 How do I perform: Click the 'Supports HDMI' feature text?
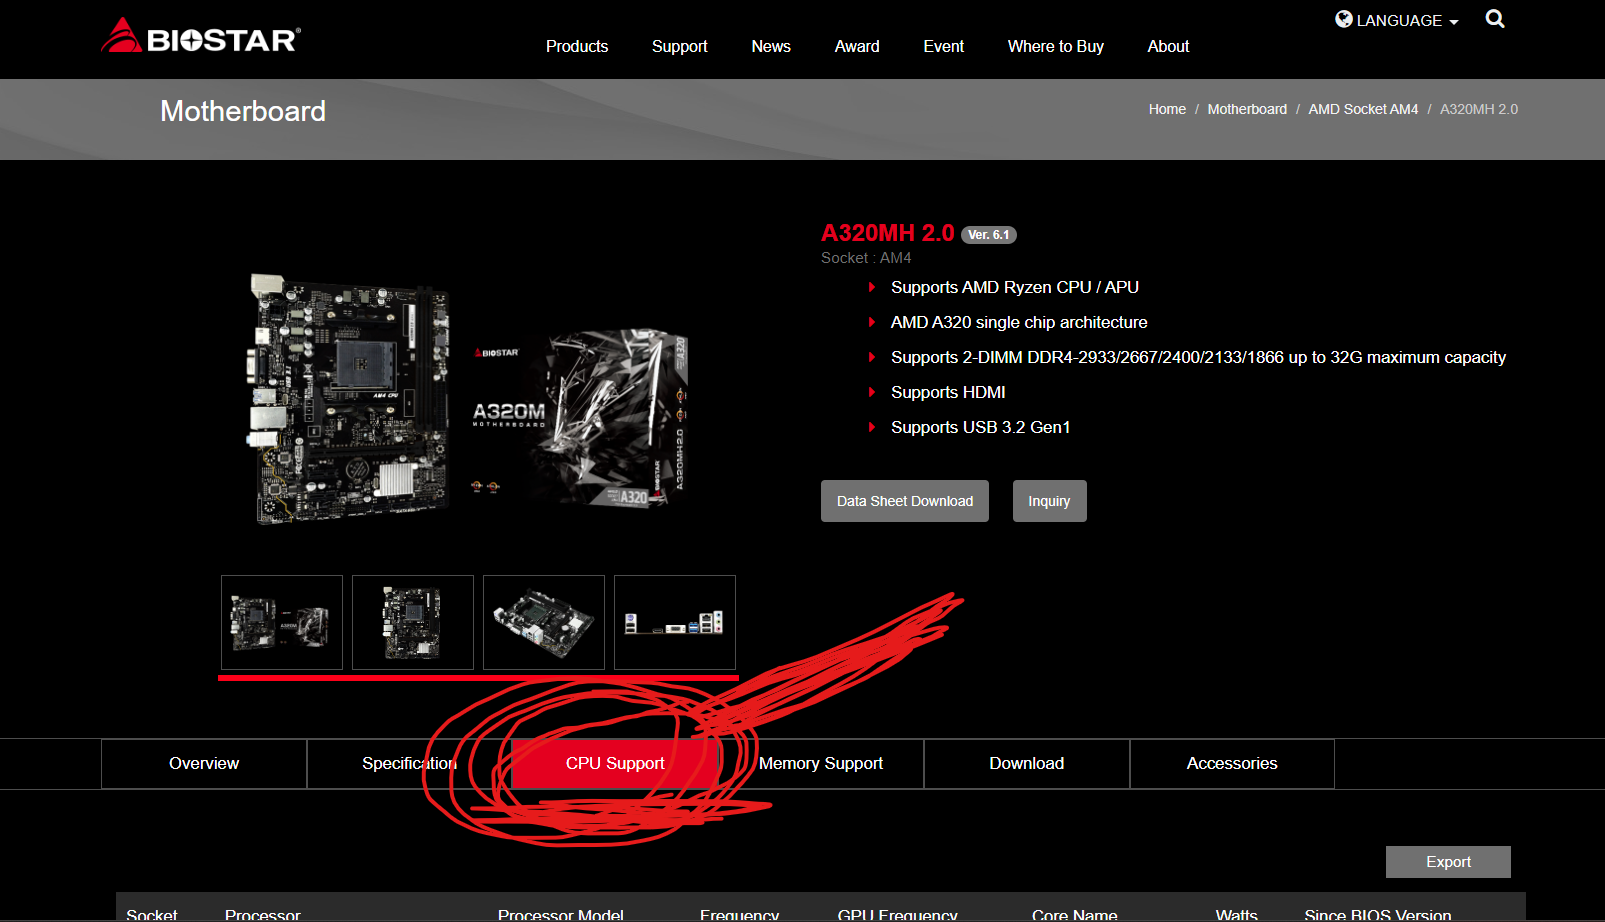(x=948, y=392)
